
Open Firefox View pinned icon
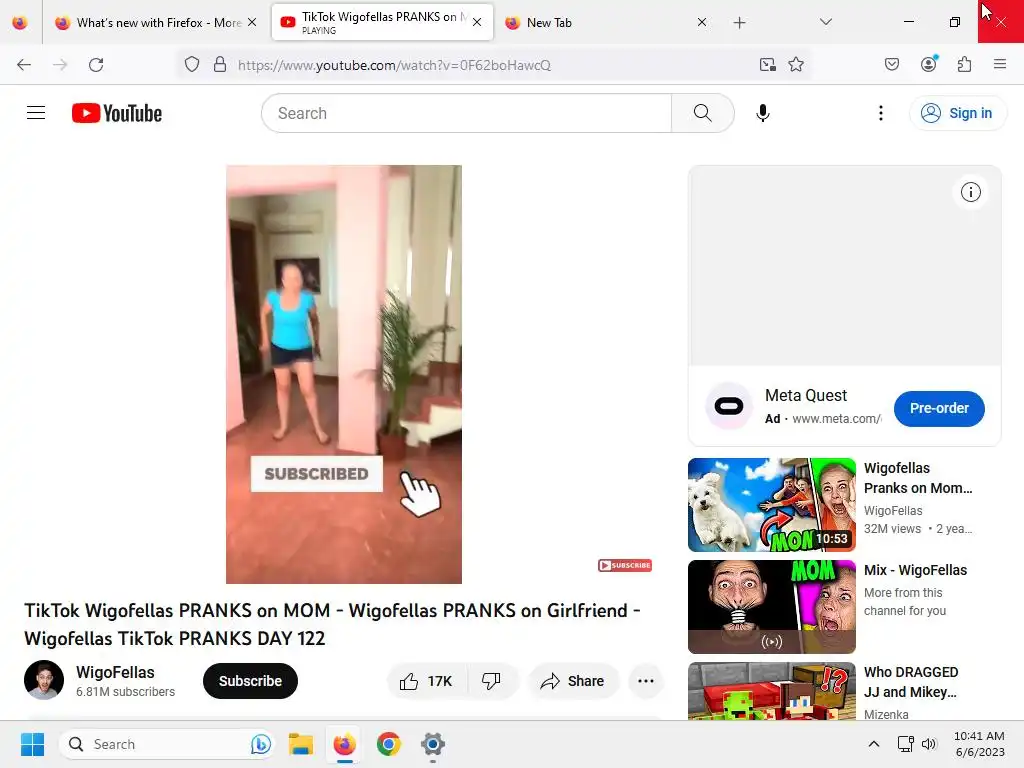(20, 23)
